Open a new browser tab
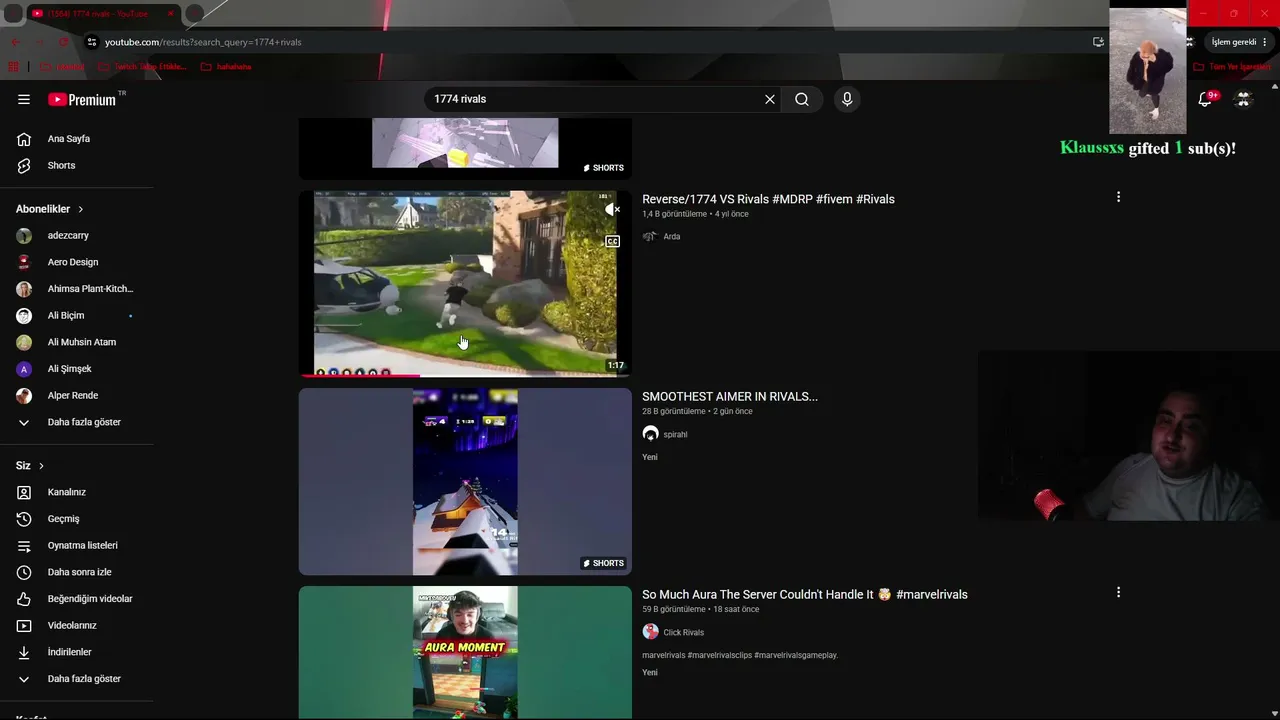1280x720 pixels. [x=195, y=14]
